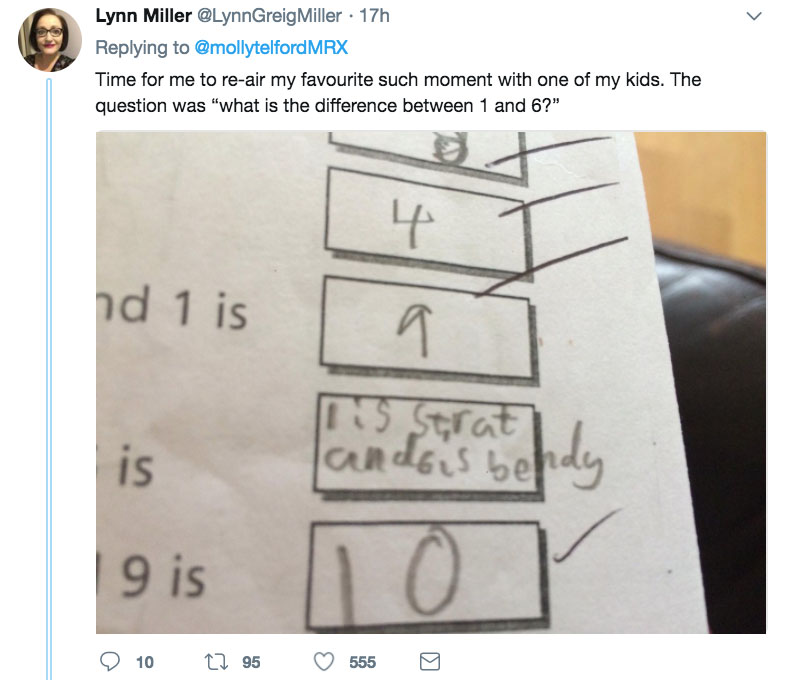Send tweet via direct message envelope icon

pyautogui.click(x=429, y=661)
